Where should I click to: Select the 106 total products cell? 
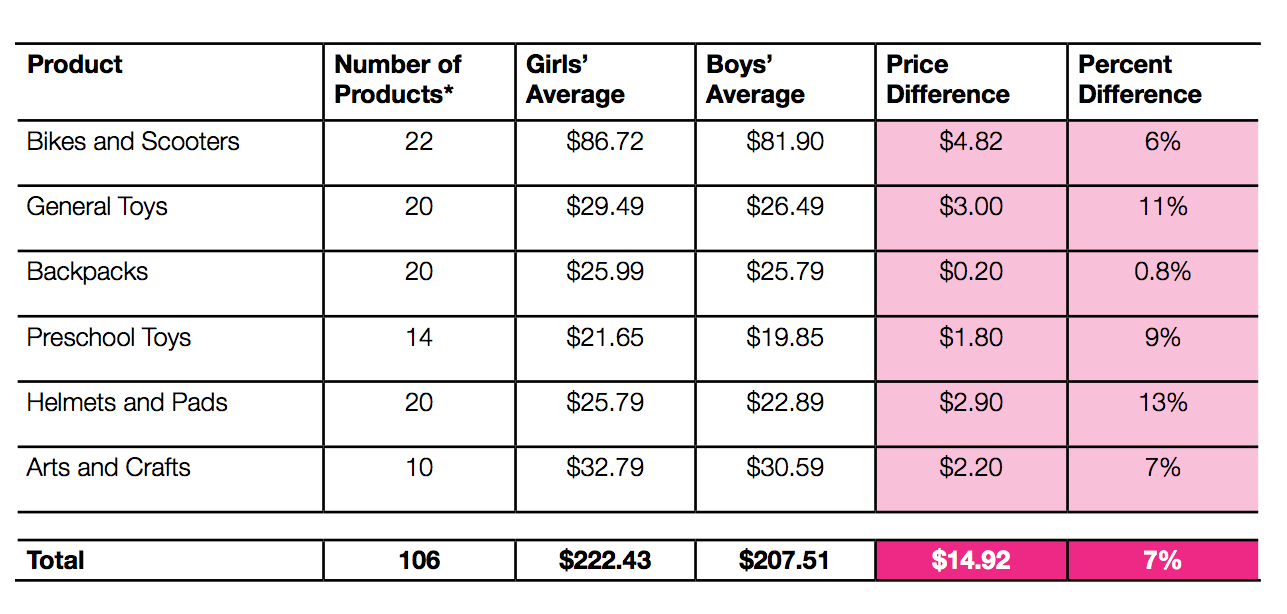point(418,561)
